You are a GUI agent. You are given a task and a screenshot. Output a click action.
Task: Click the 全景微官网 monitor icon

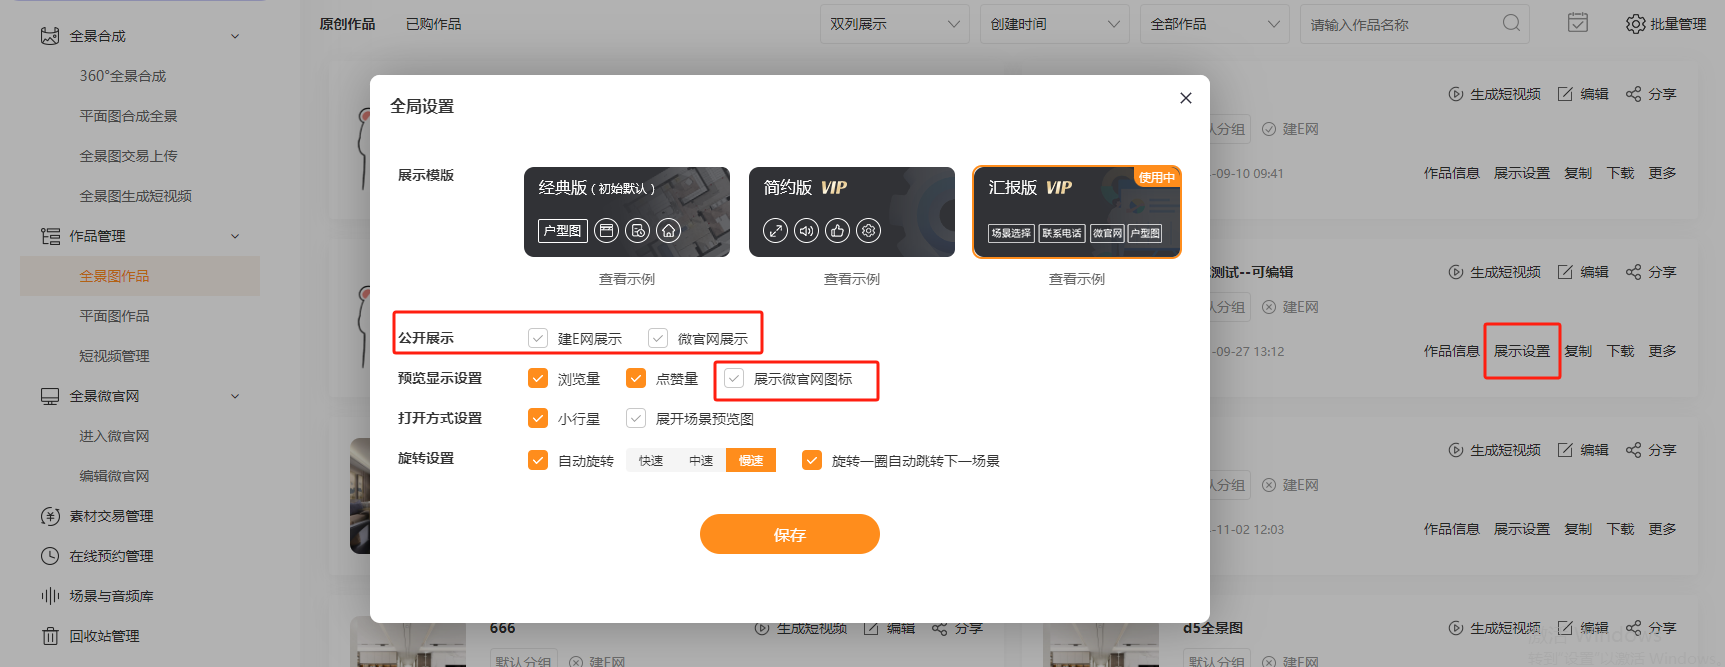pyautogui.click(x=50, y=396)
